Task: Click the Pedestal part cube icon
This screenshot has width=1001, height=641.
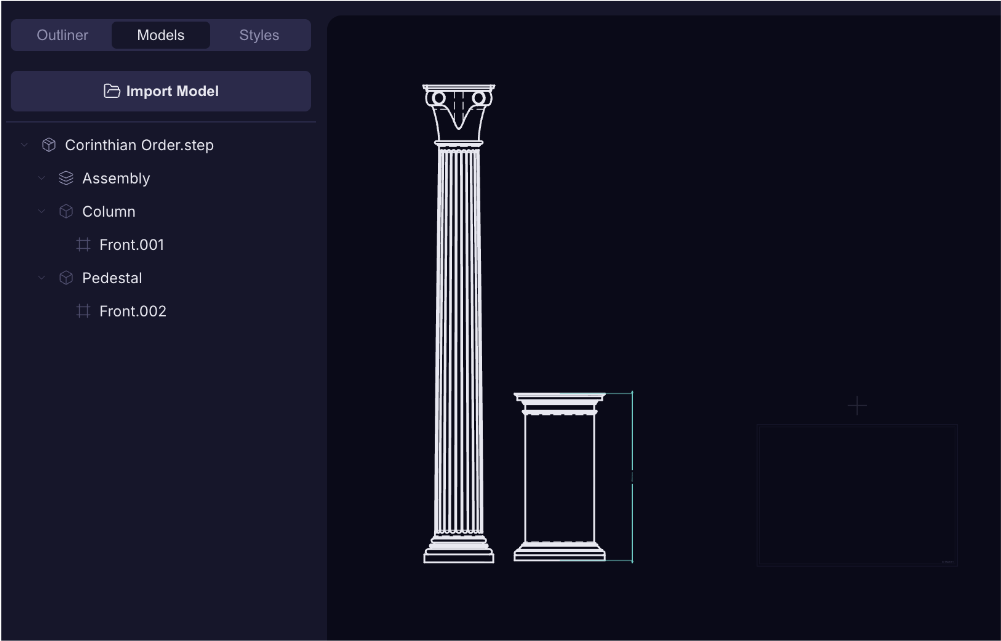Action: pyautogui.click(x=66, y=278)
